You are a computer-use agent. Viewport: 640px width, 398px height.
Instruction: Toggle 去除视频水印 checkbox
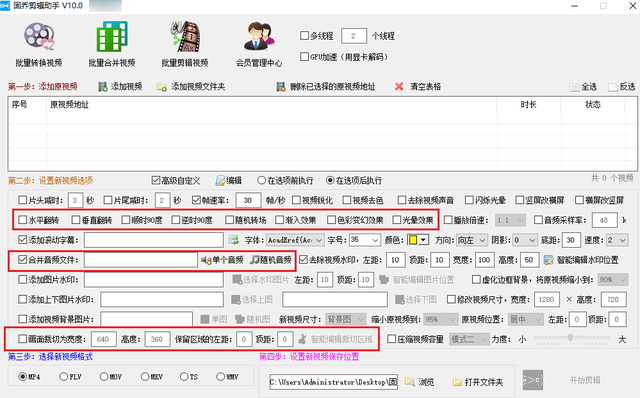pyautogui.click(x=303, y=260)
